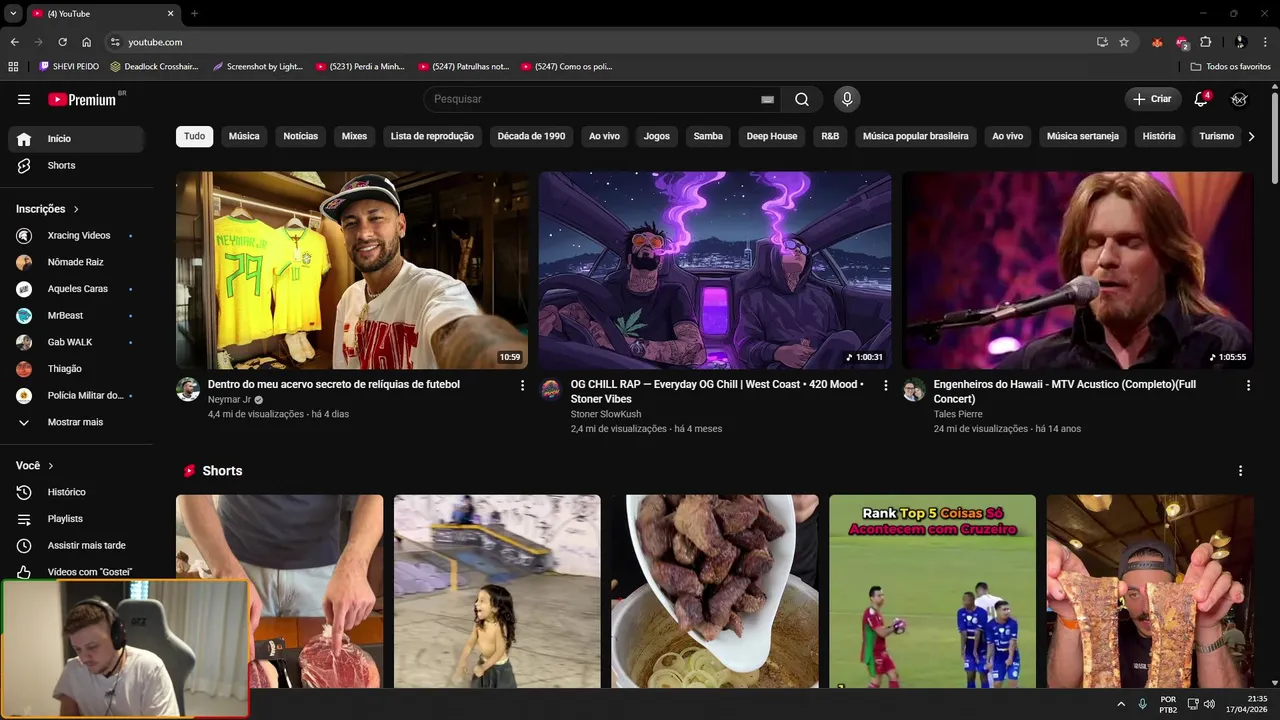Screen dimensions: 1280x720
Task: Start voice search with microphone icon
Action: tap(847, 99)
